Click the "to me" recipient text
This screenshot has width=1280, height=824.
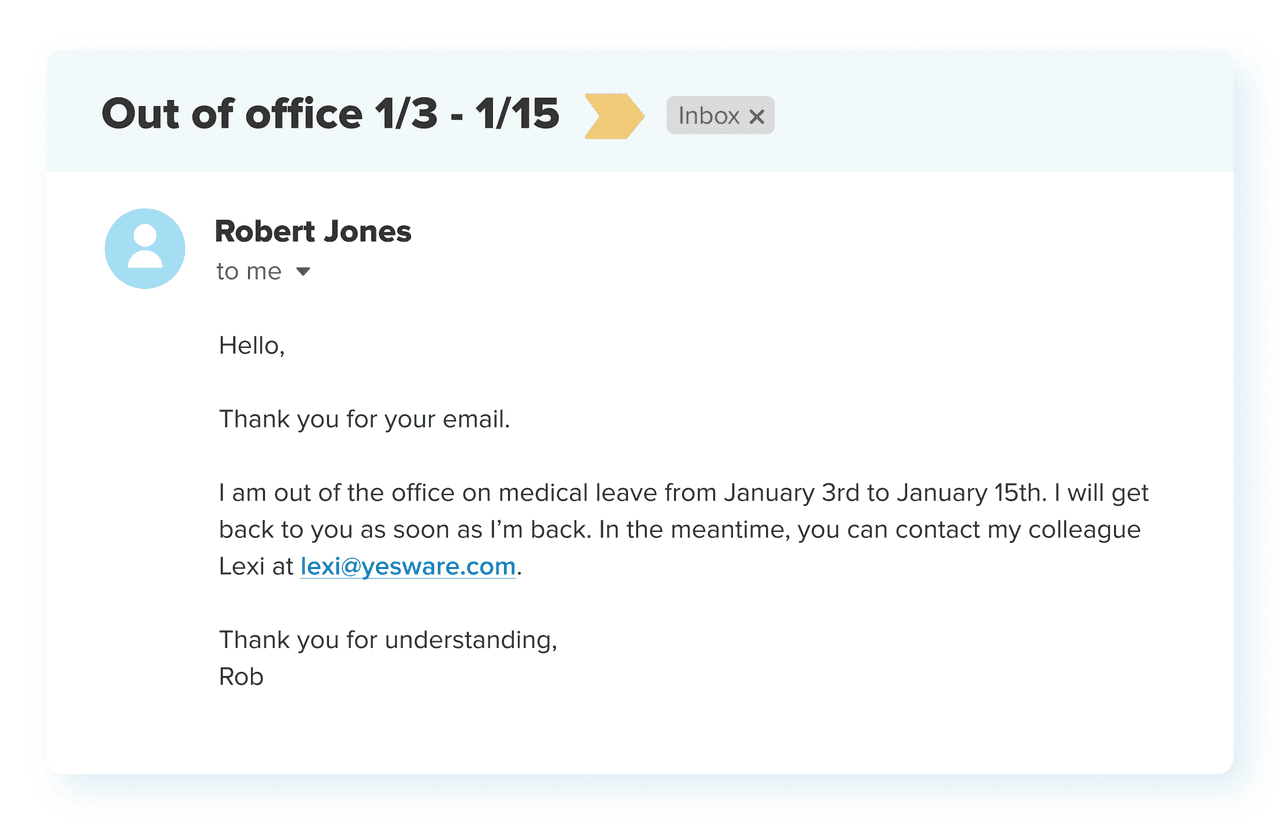click(249, 272)
